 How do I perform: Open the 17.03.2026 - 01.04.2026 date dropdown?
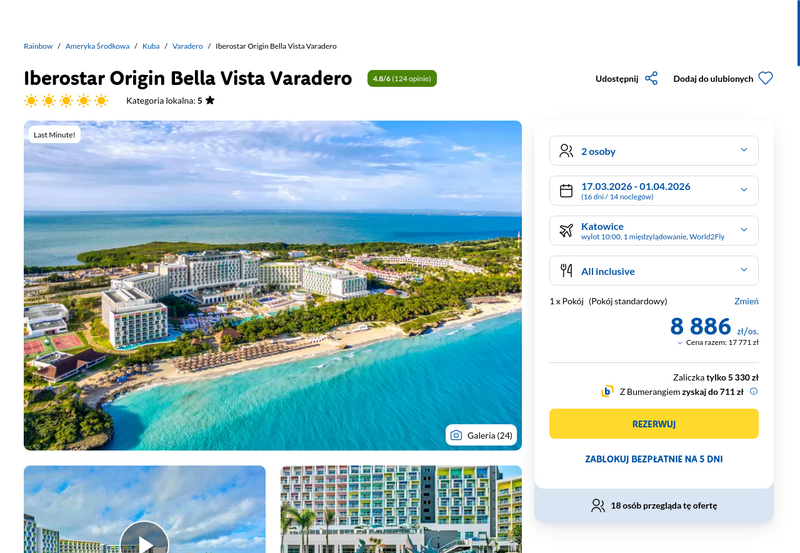654,190
